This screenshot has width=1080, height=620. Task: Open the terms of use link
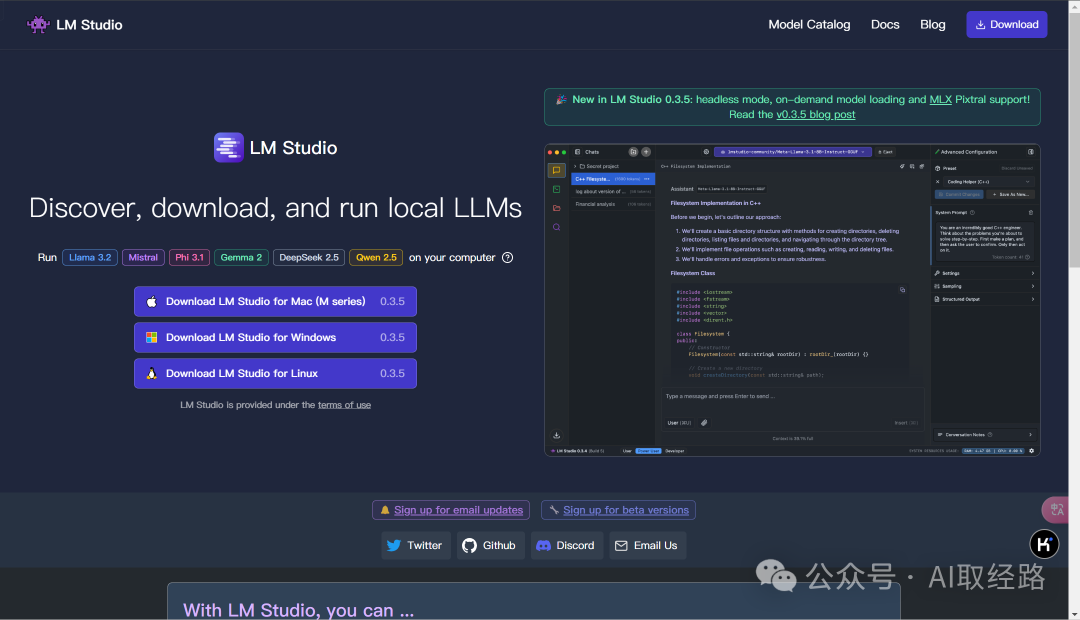coord(344,405)
